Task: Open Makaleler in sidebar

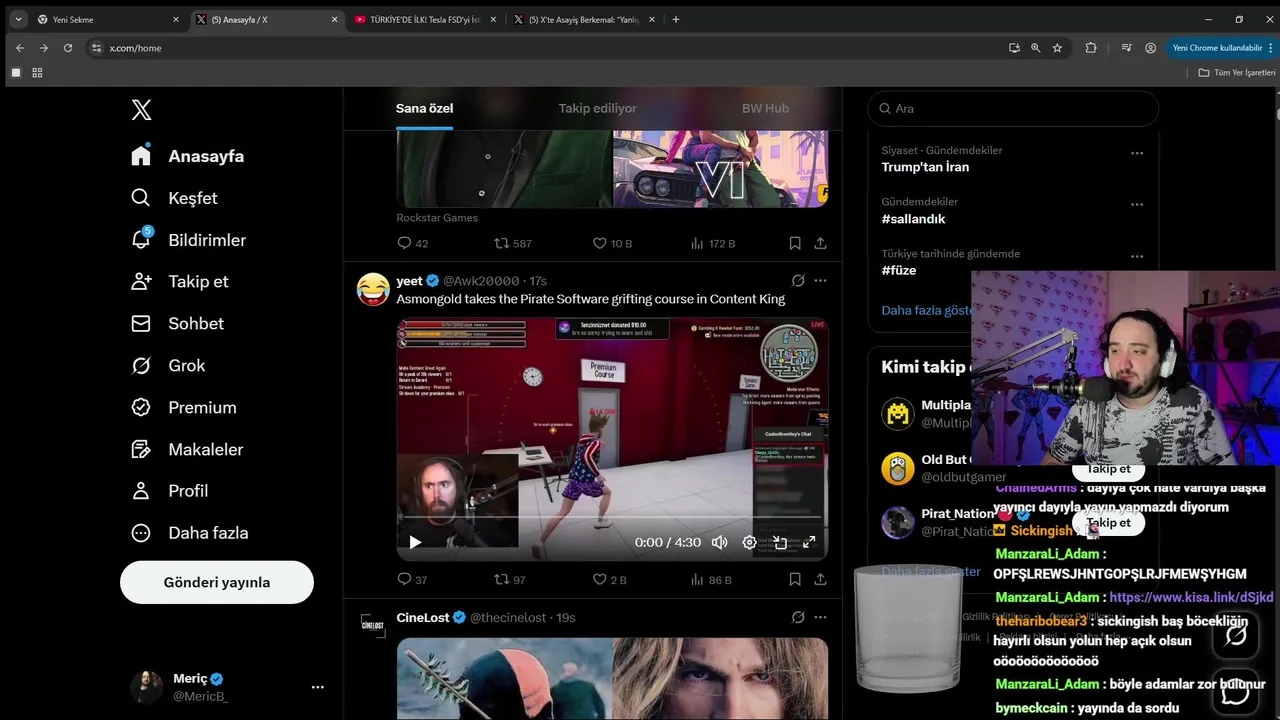Action: [187, 449]
